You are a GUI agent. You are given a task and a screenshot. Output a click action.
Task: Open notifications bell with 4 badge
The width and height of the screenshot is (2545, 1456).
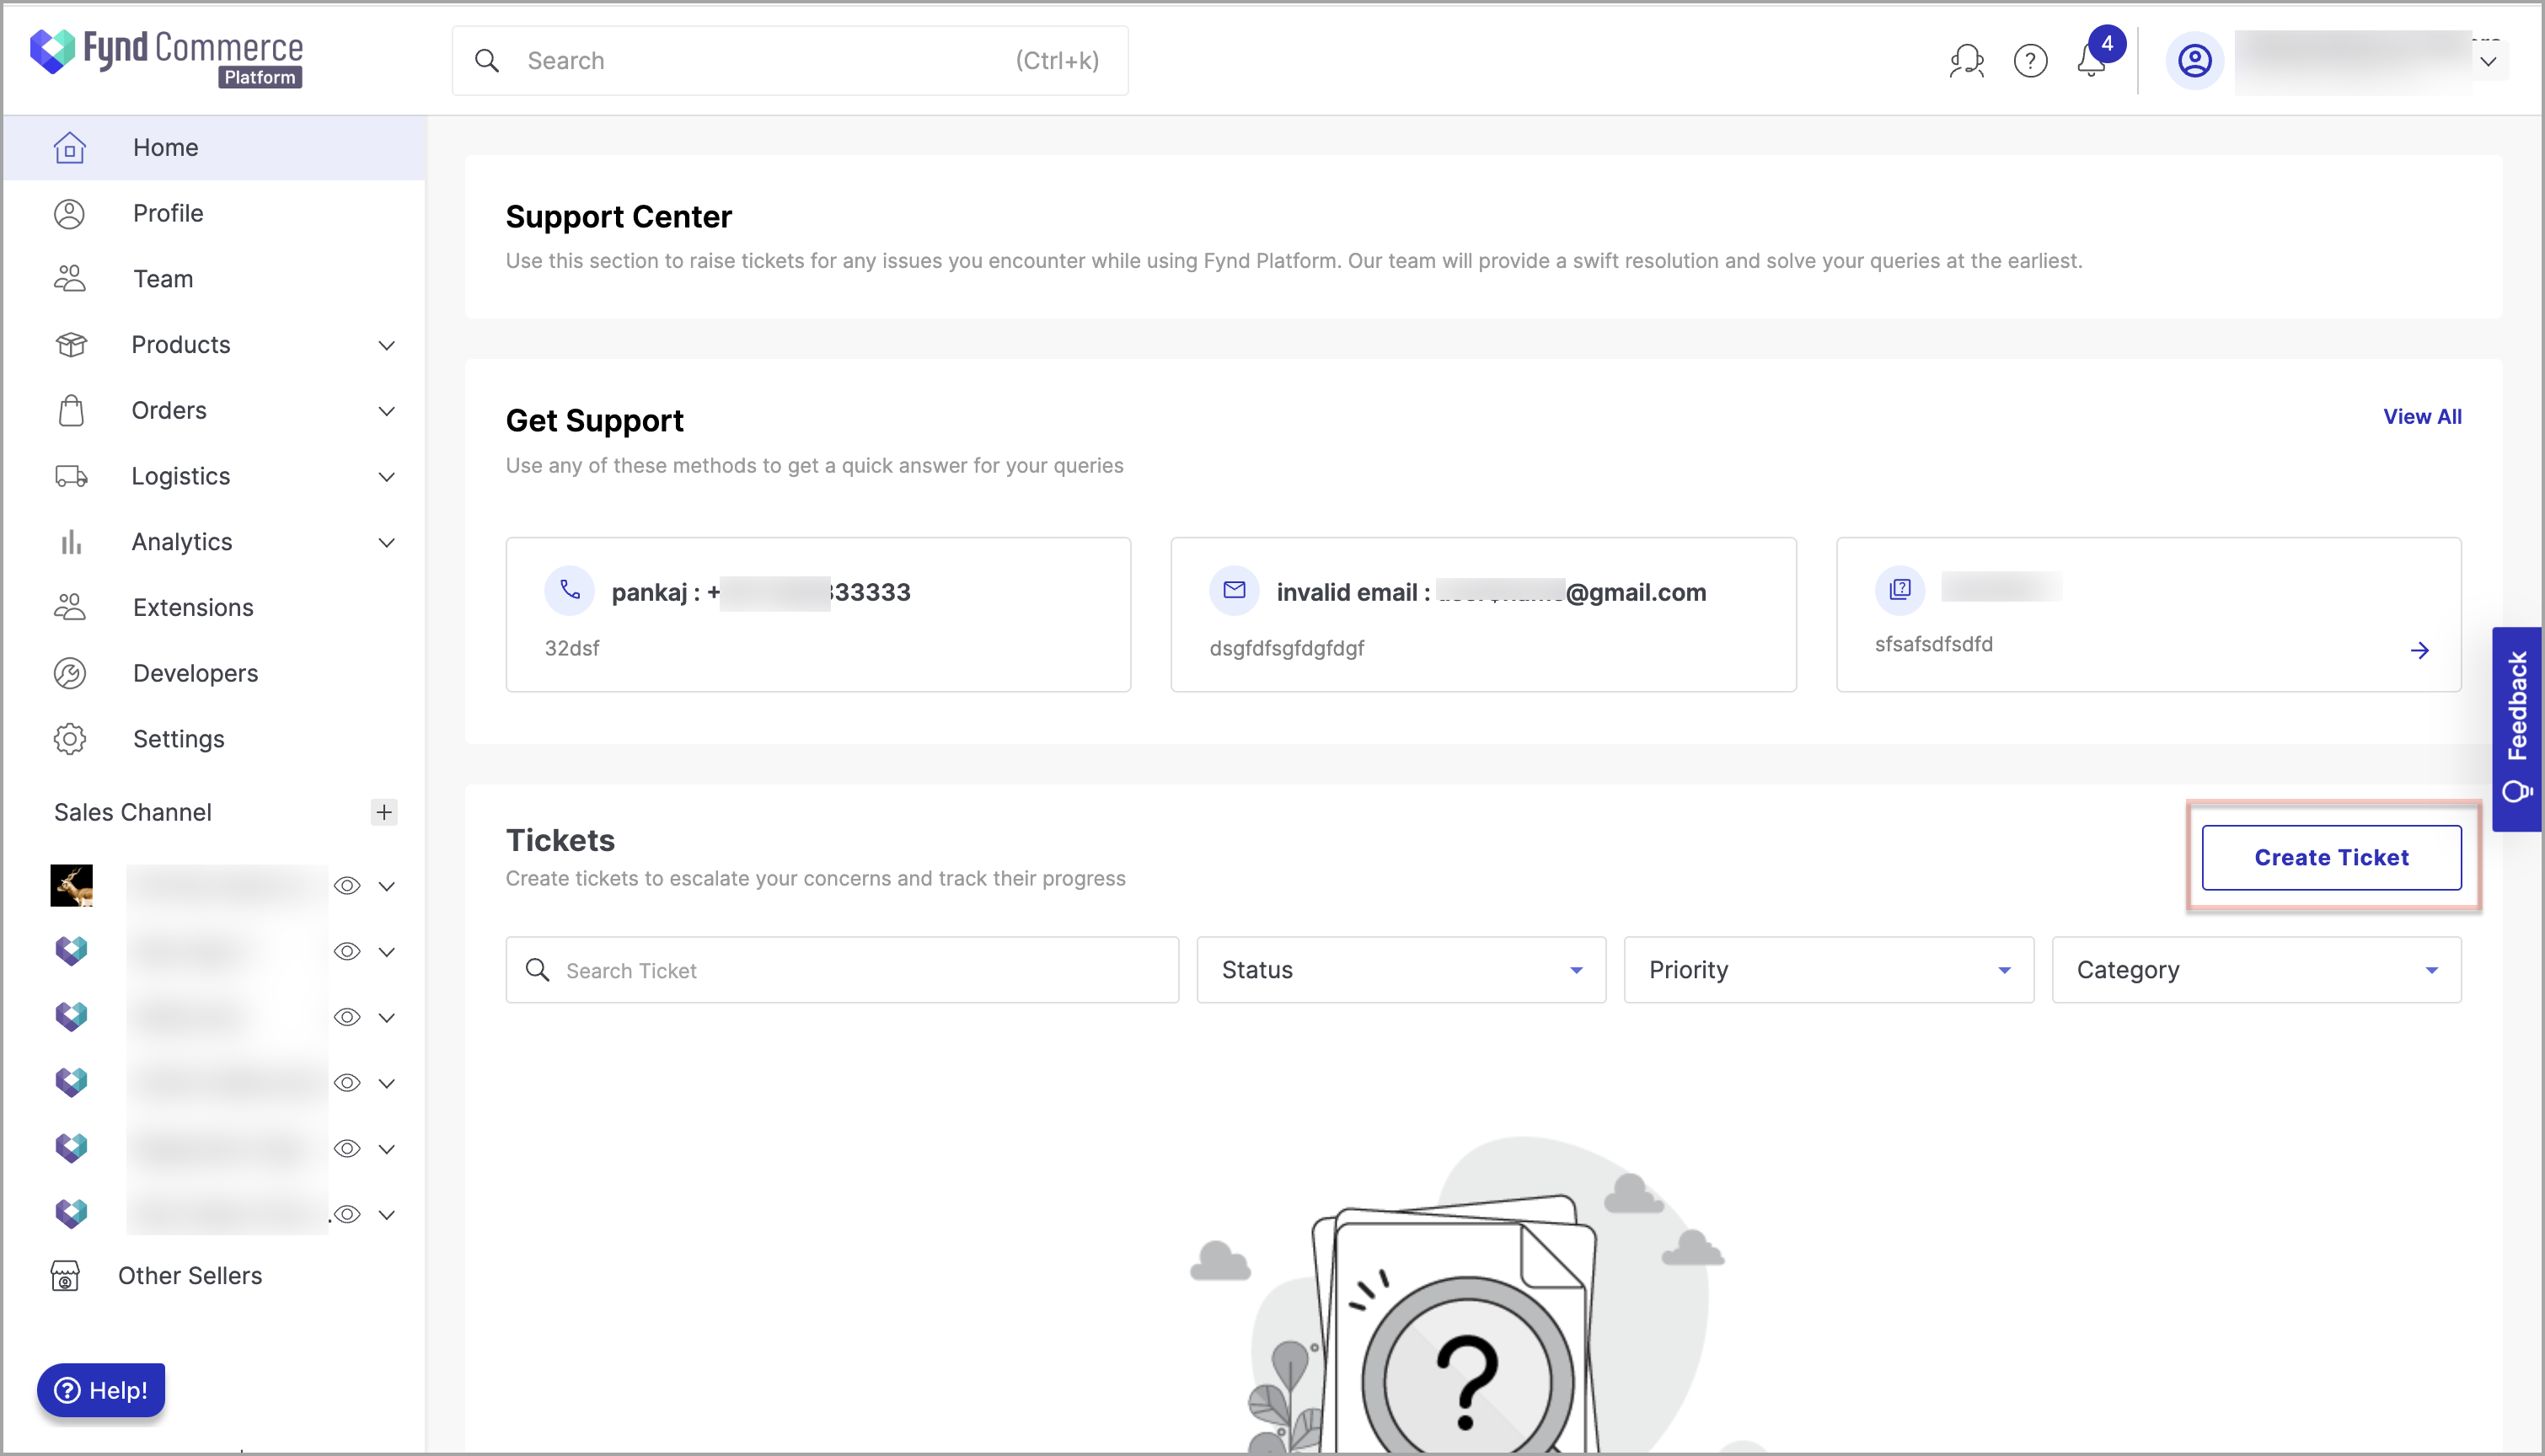click(2093, 58)
